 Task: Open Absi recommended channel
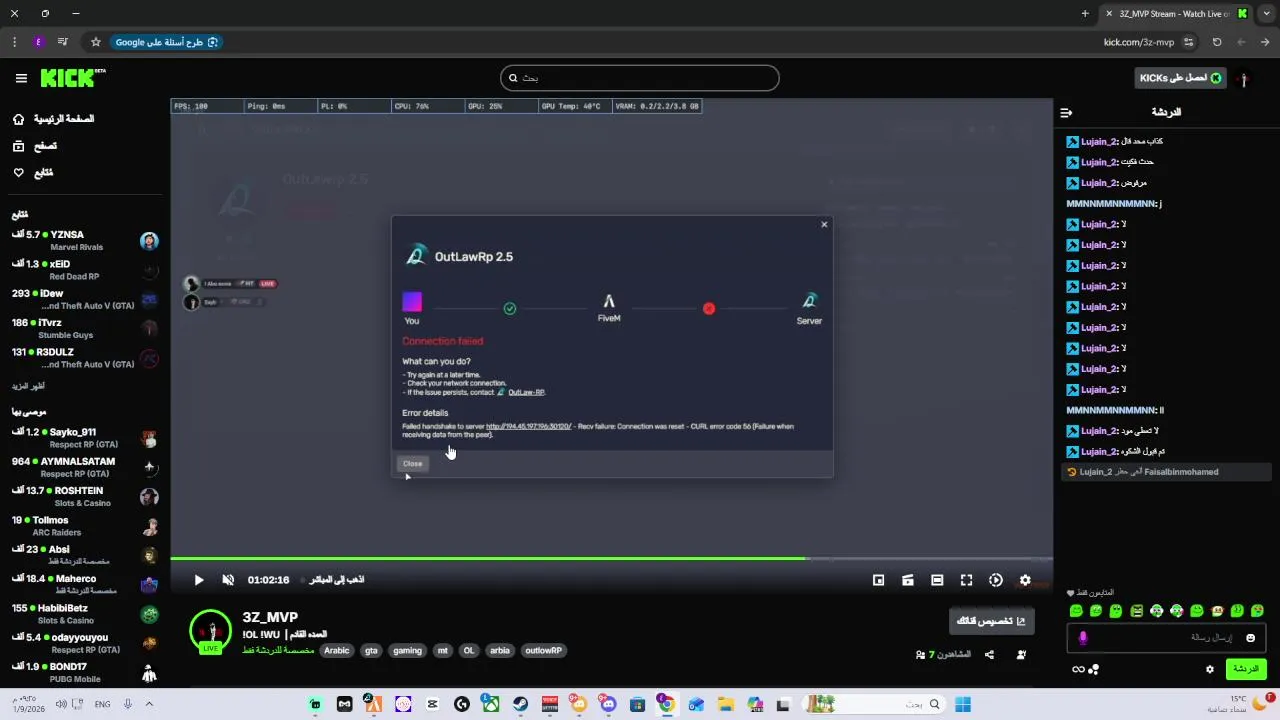coord(85,555)
